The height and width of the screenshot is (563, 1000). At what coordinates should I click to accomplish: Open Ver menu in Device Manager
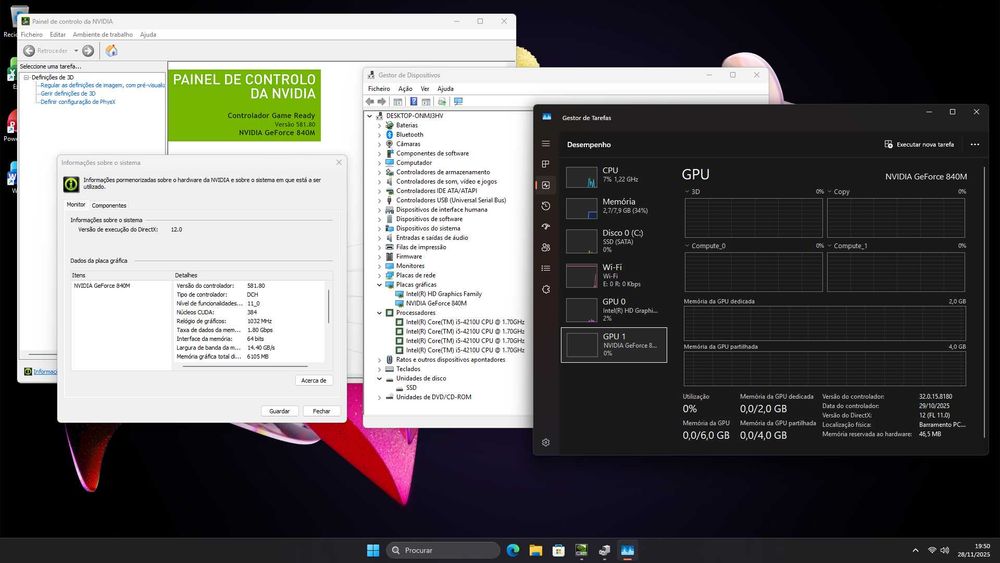(425, 89)
